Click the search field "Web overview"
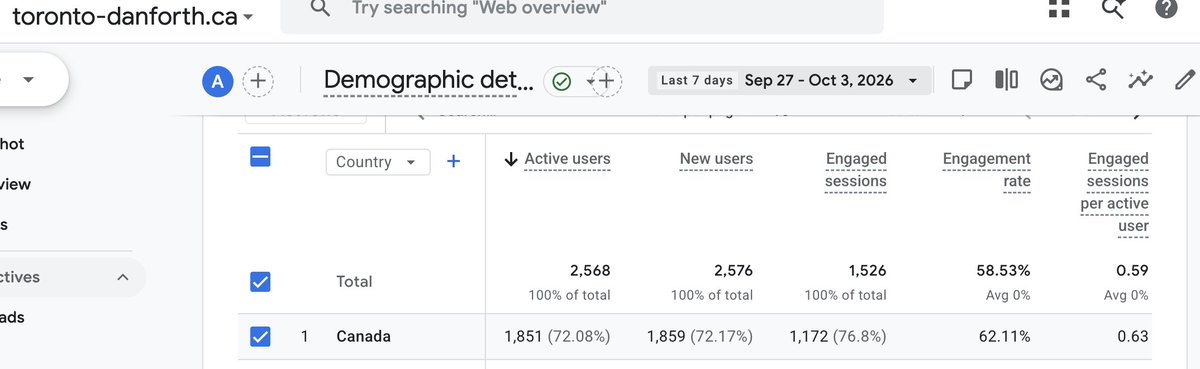 click(582, 10)
